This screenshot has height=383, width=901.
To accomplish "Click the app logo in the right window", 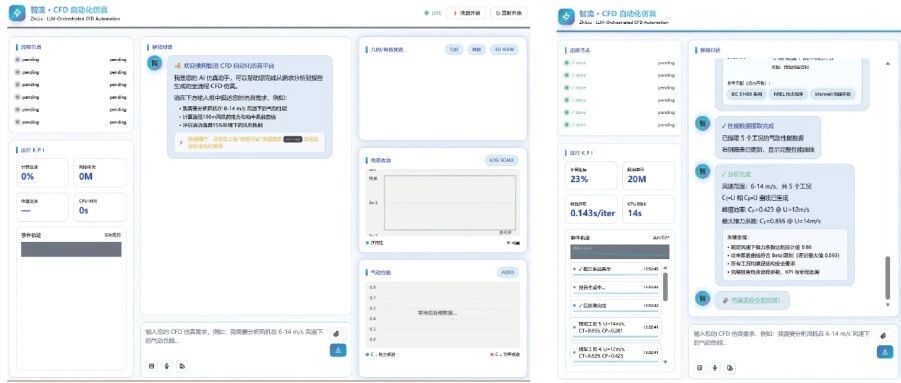I will tap(567, 17).
